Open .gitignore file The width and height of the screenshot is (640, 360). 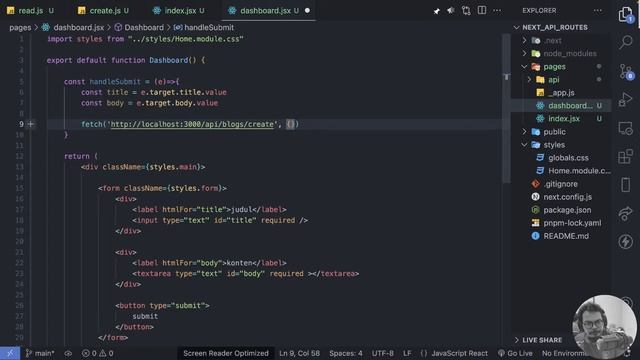click(x=561, y=184)
